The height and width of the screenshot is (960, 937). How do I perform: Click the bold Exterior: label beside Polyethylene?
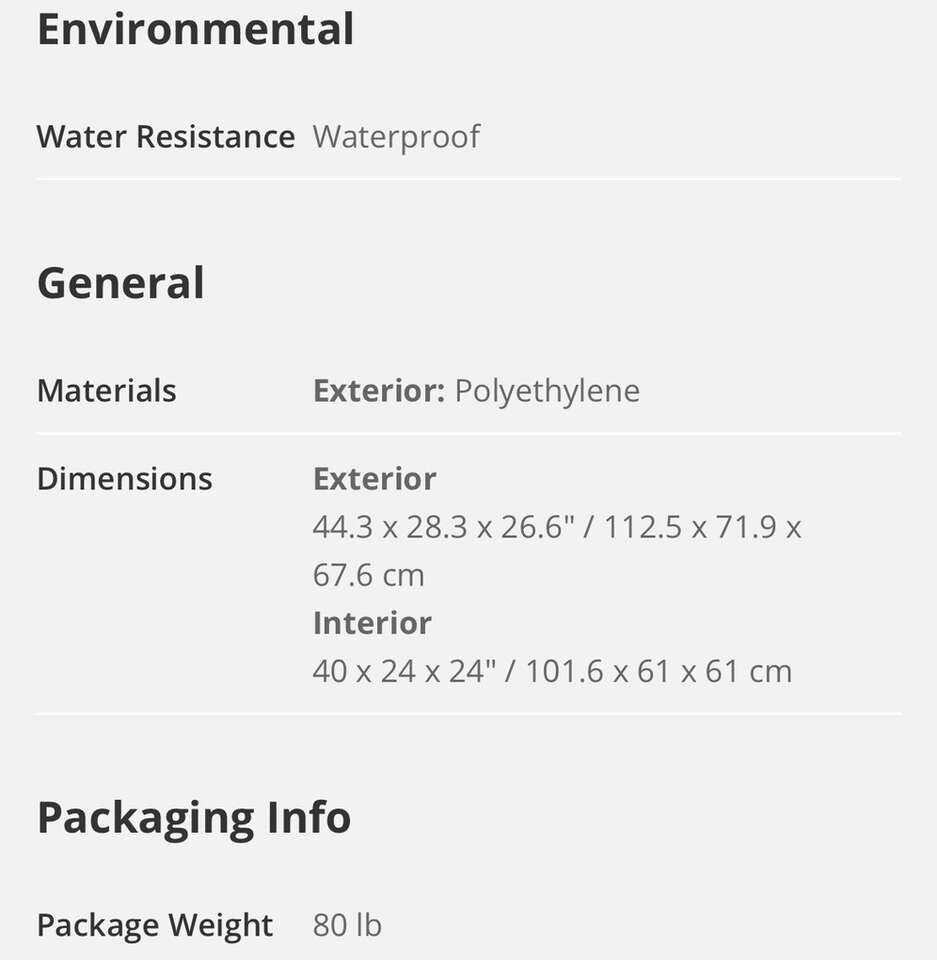(378, 390)
